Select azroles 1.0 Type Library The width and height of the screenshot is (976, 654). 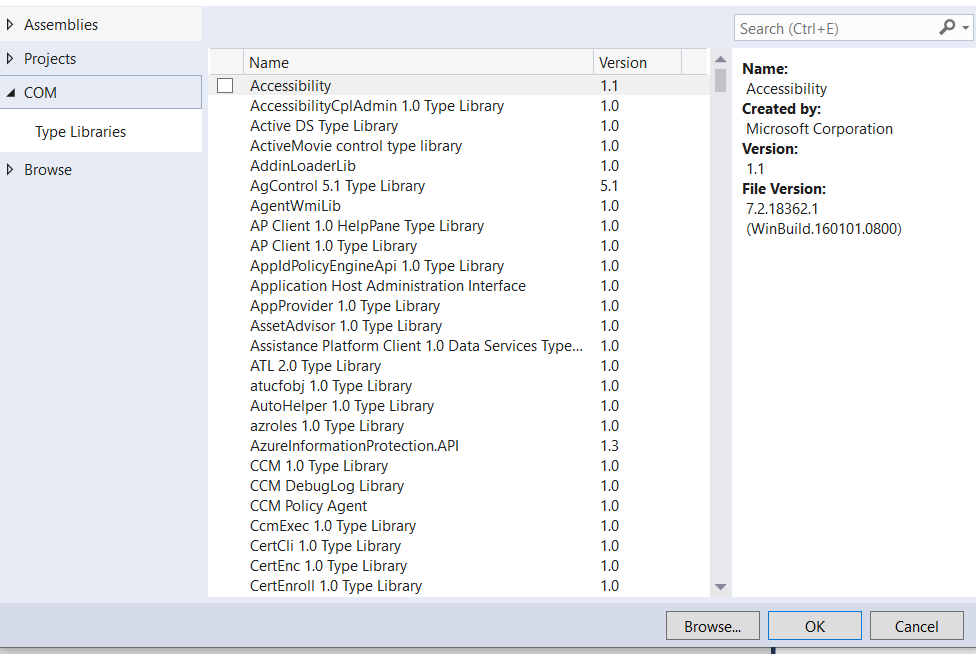click(459, 426)
